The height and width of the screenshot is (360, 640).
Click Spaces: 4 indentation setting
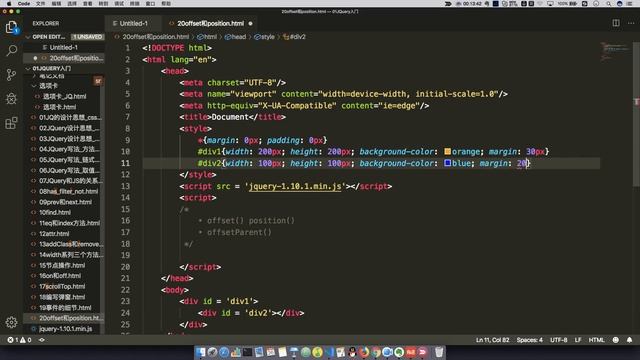pyautogui.click(x=529, y=340)
